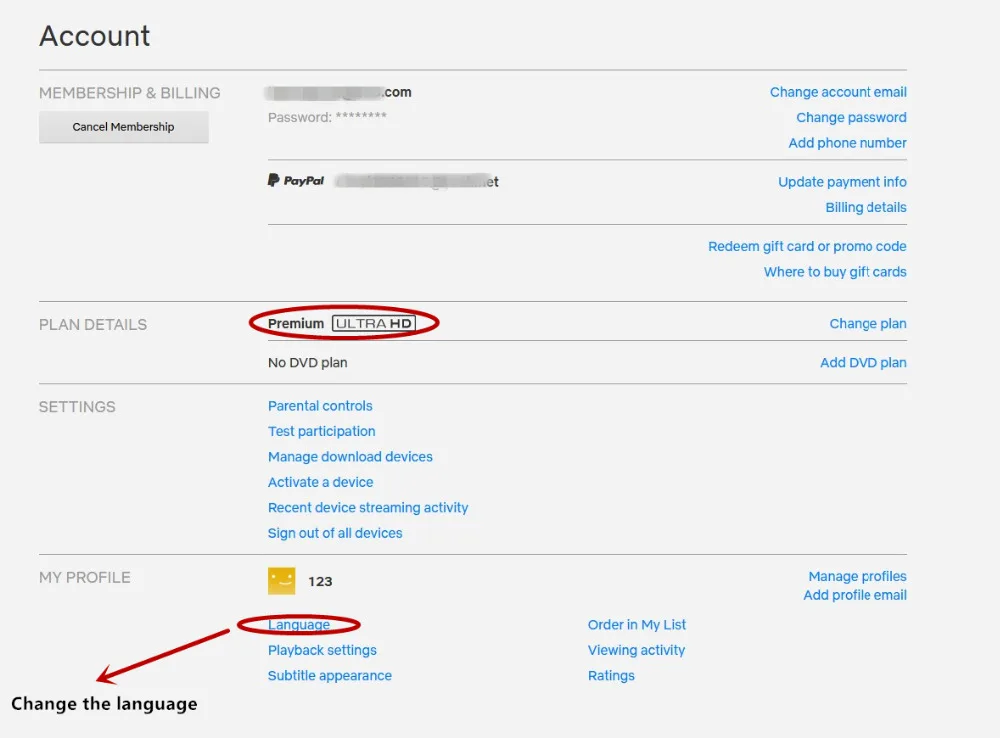Click Add DVD plan link
1000x738 pixels.
[864, 363]
